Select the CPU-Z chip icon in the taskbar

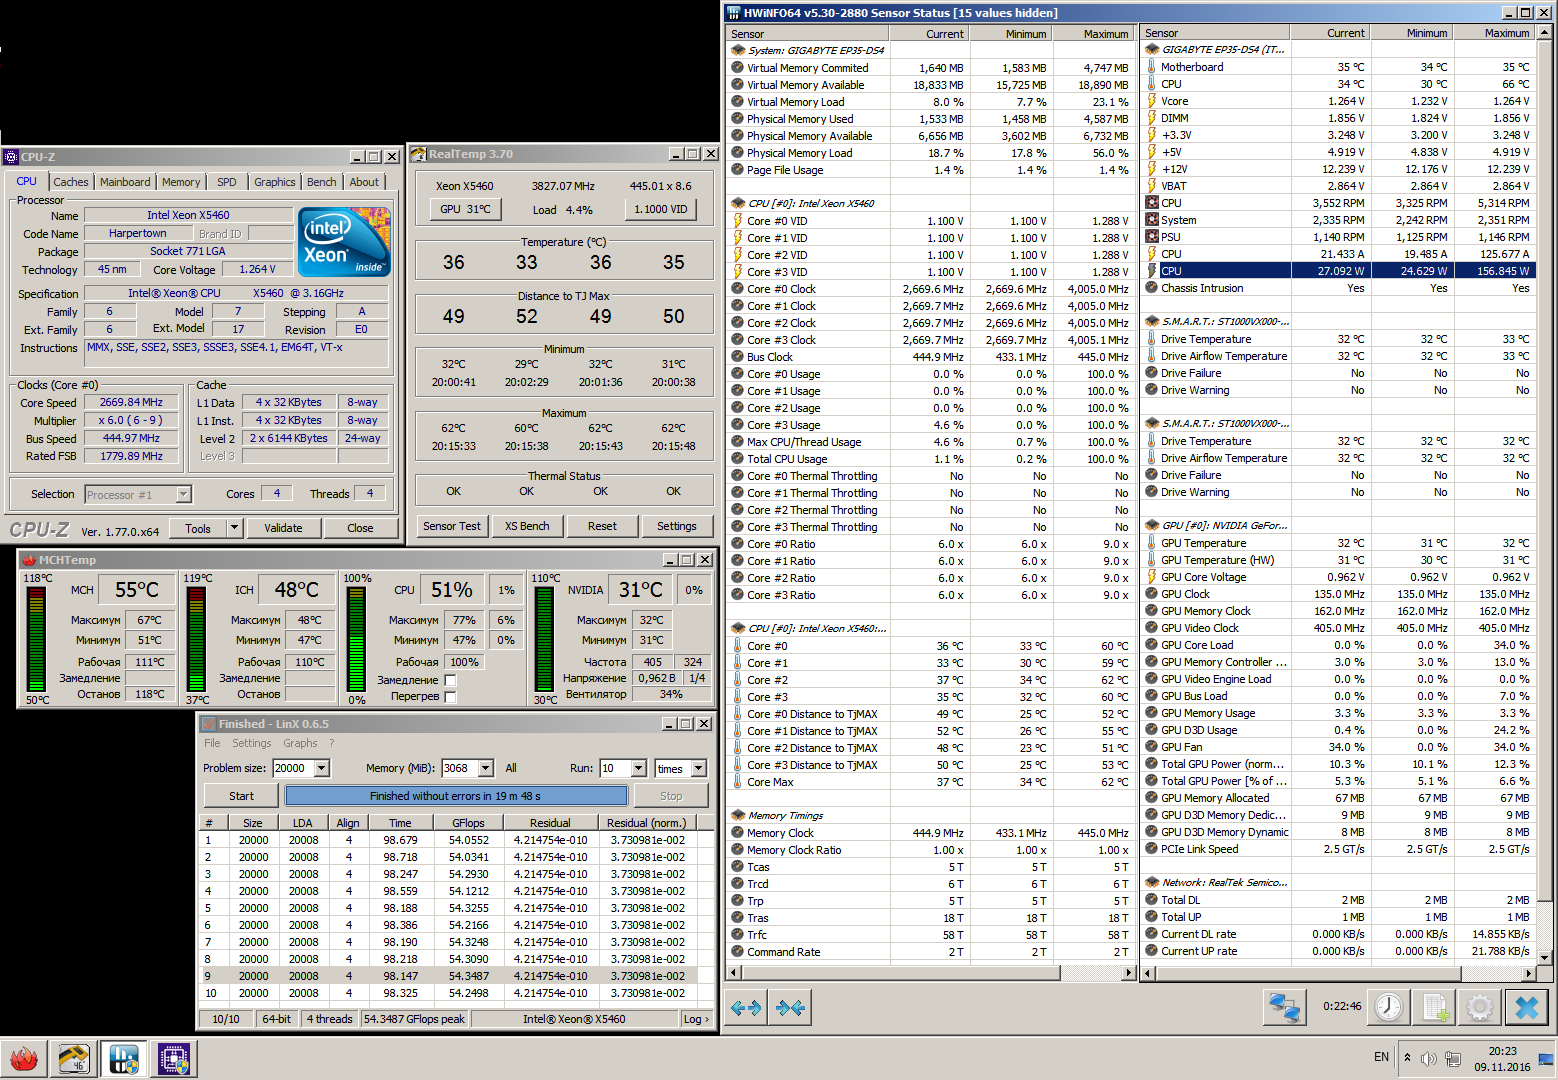[174, 1058]
